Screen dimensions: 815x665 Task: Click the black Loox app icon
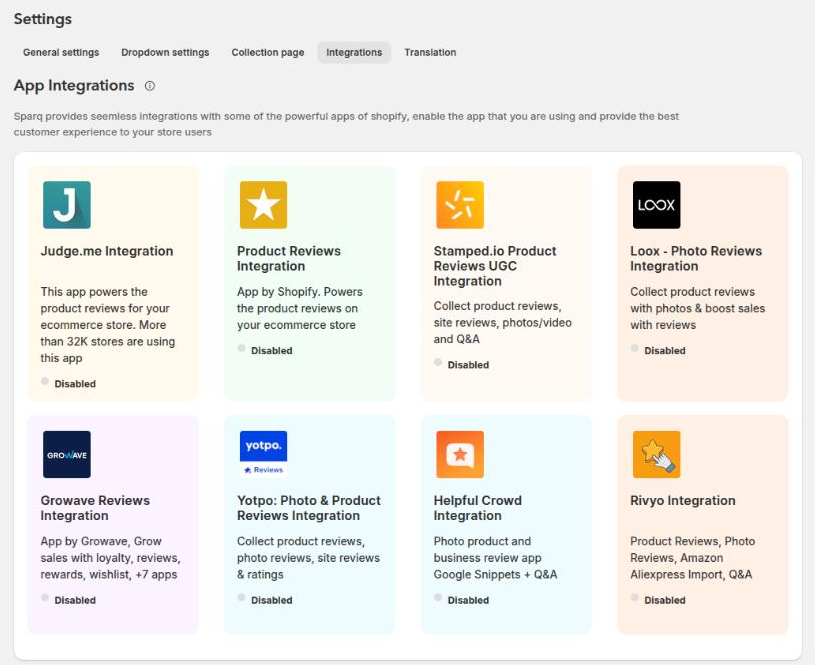pyautogui.click(x=656, y=205)
